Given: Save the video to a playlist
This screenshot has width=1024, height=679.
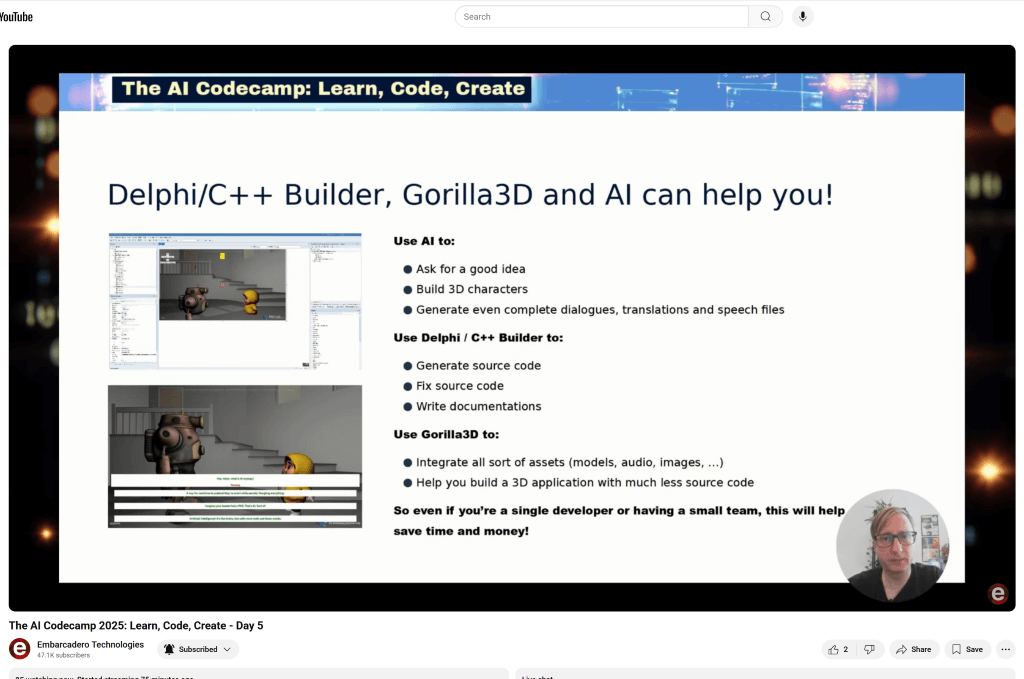Looking at the screenshot, I should tap(967, 650).
